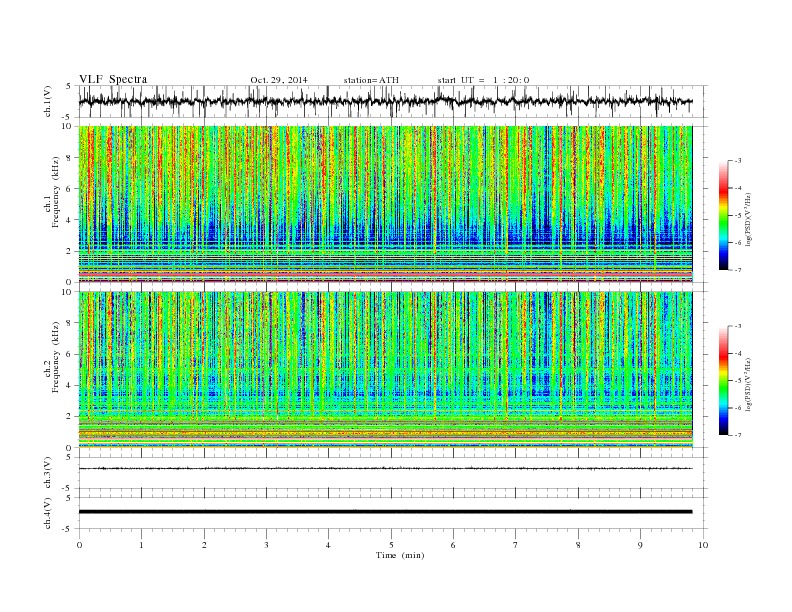The height and width of the screenshot is (612, 792).
Task: Click the -7 label on ch.1 colorbar
Action: (738, 270)
